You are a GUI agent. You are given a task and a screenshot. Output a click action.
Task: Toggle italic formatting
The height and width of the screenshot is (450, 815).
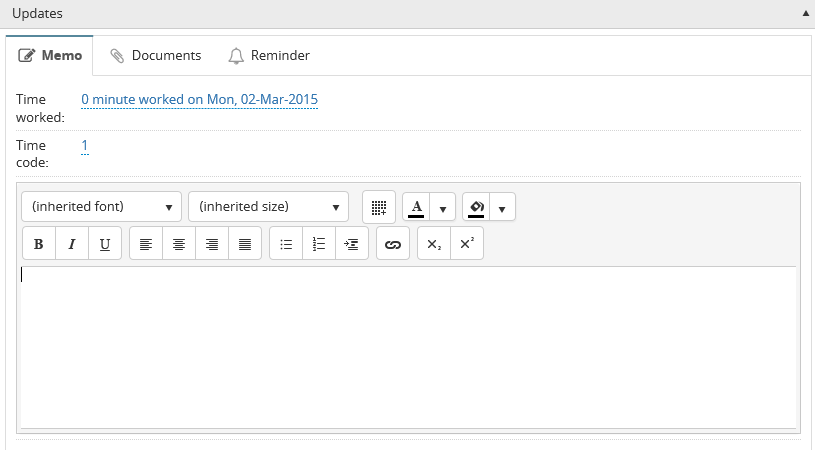72,244
